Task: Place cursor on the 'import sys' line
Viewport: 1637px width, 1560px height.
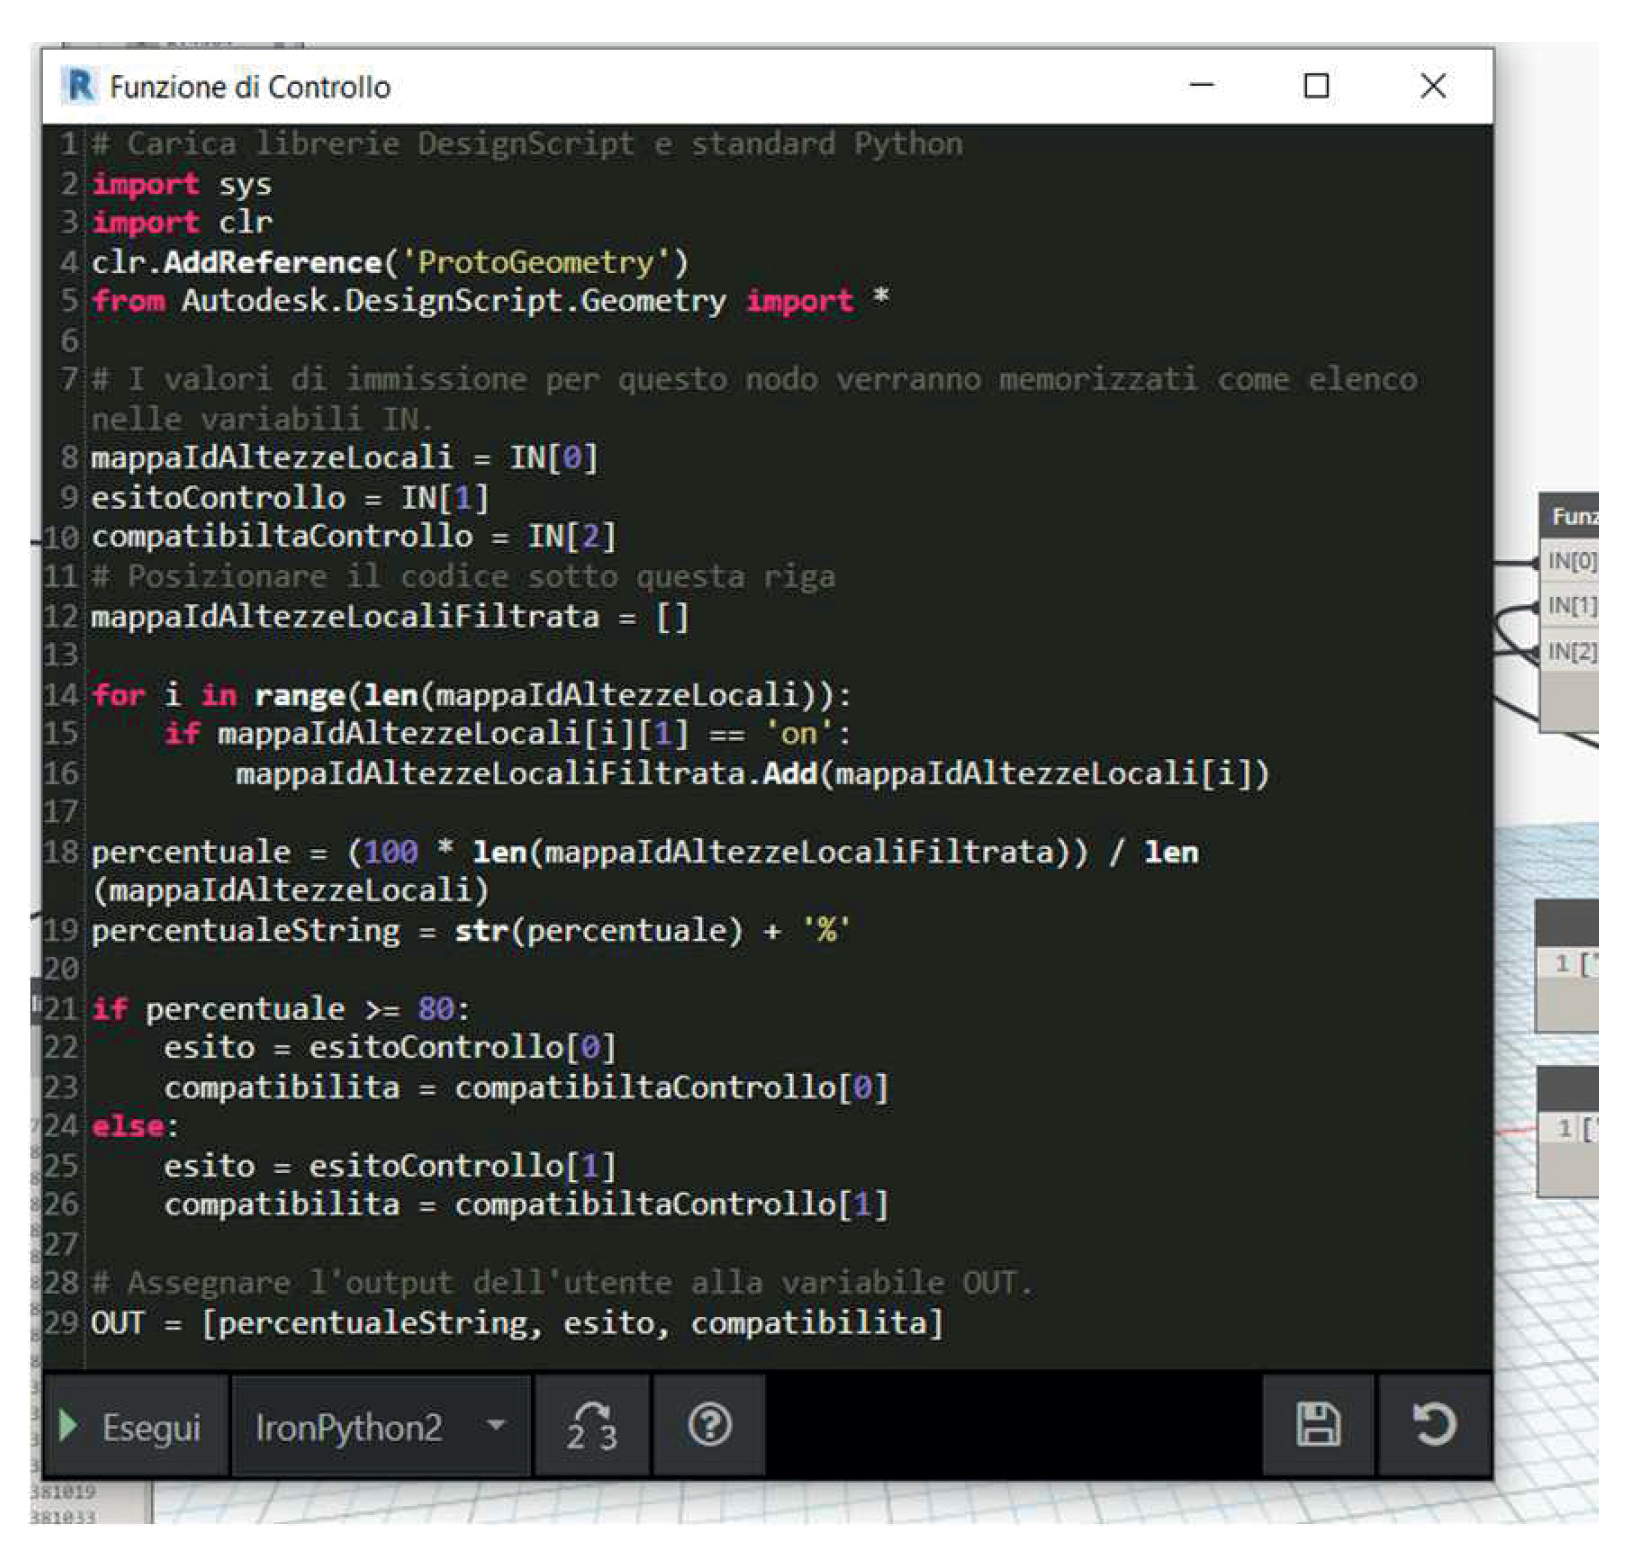Action: click(x=182, y=184)
